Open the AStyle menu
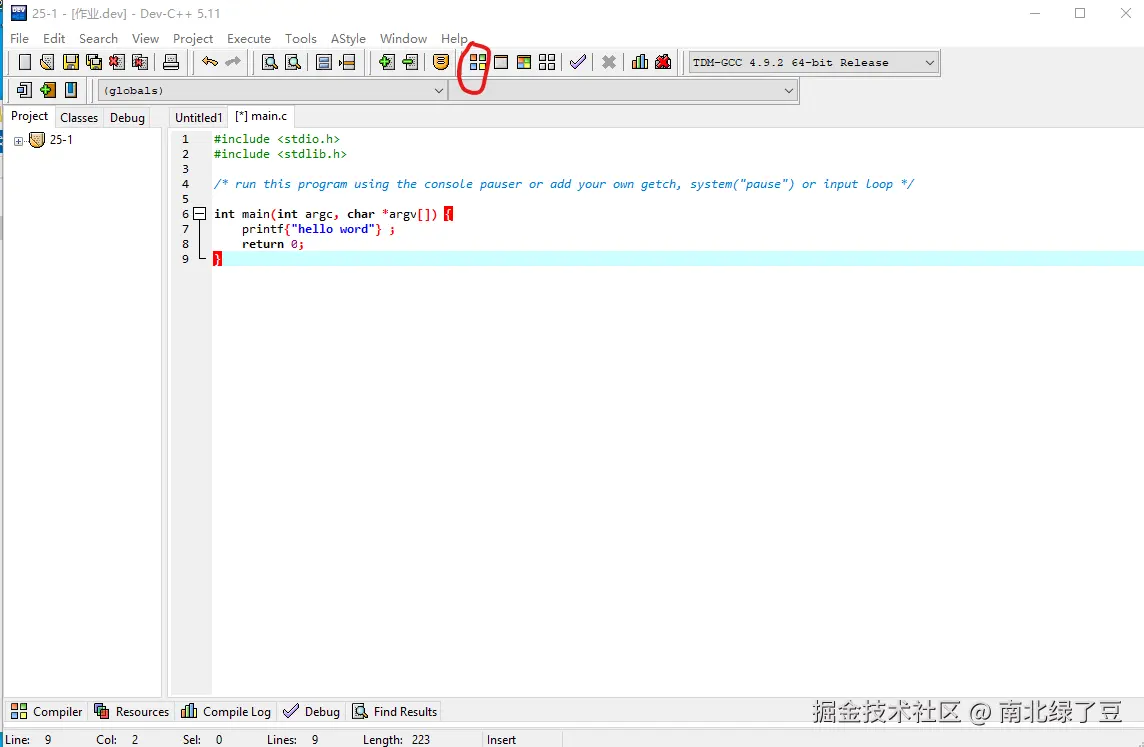Screen dimensions: 1144x747 348,39
